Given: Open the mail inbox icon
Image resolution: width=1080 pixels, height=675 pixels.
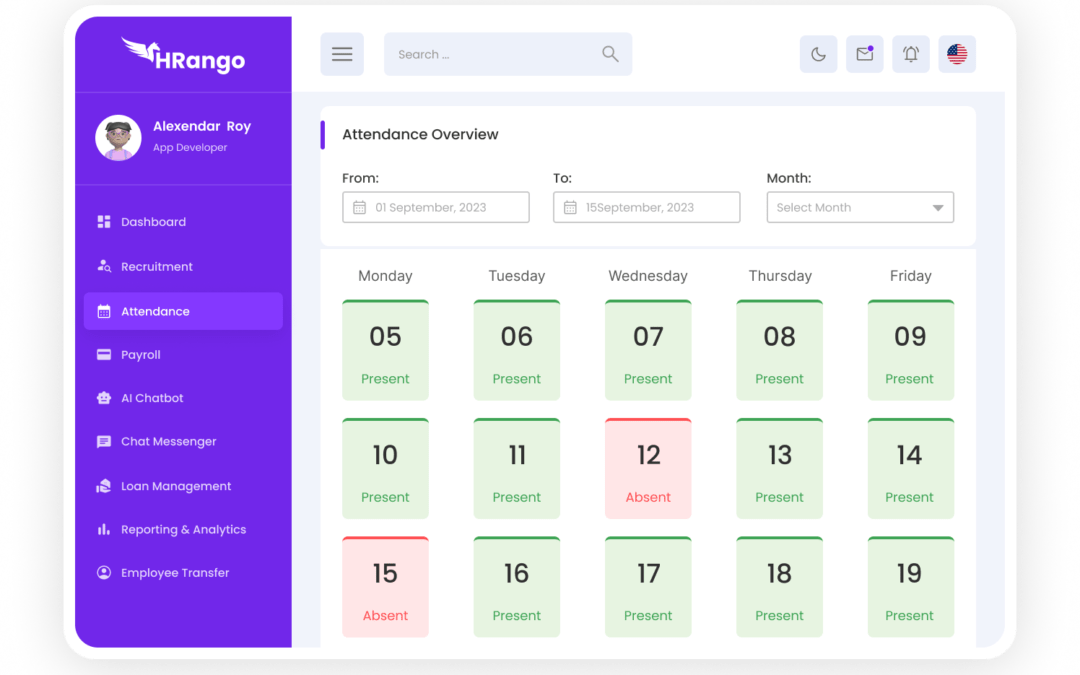Looking at the screenshot, I should pos(864,54).
